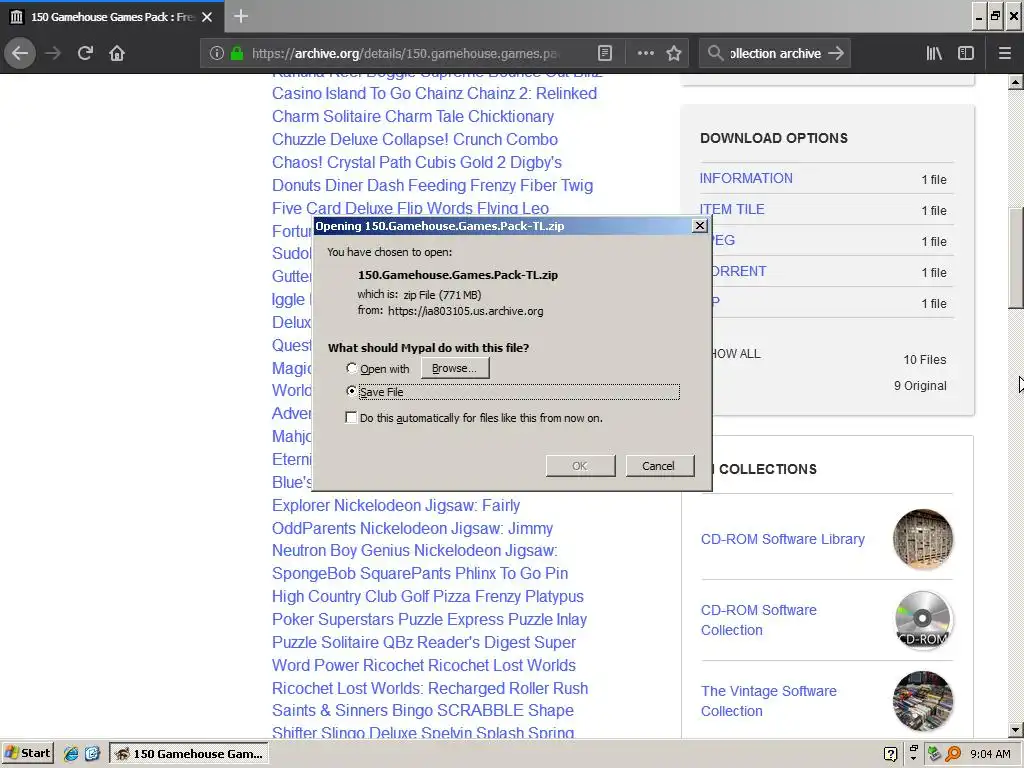Toggle reader view icon
1024x768 pixels.
pos(605,54)
